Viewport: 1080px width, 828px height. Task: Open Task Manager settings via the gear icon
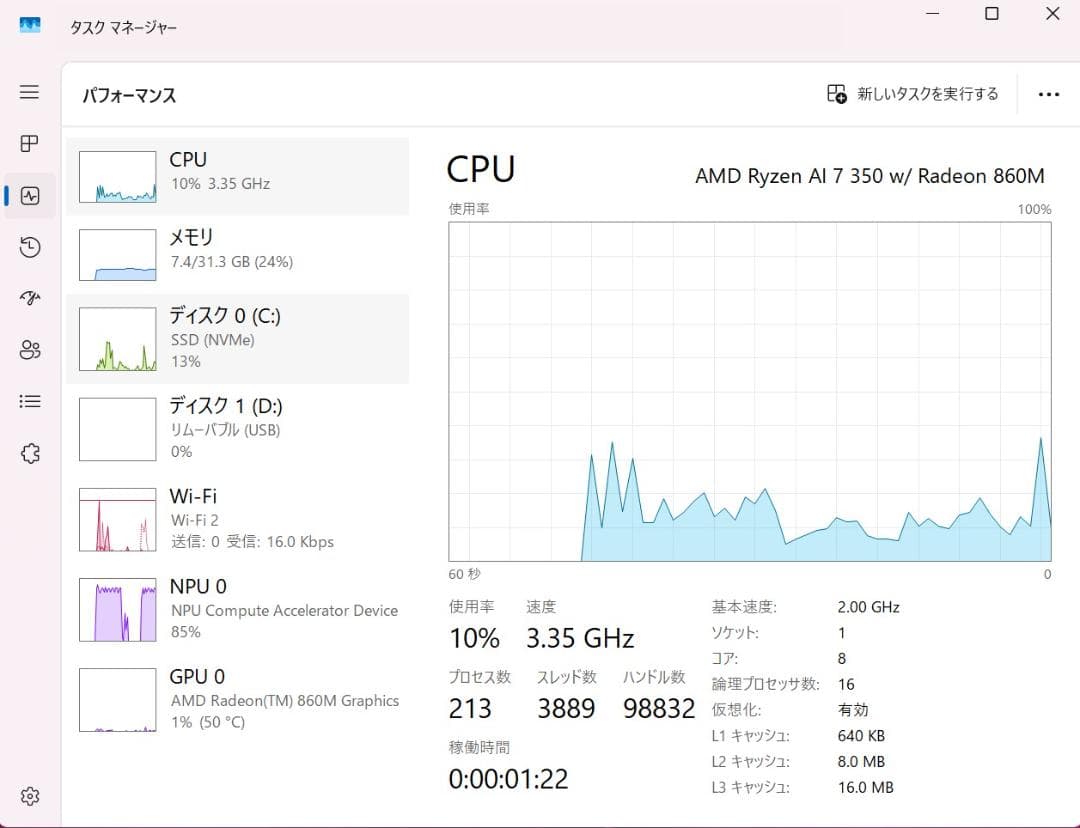click(30, 795)
